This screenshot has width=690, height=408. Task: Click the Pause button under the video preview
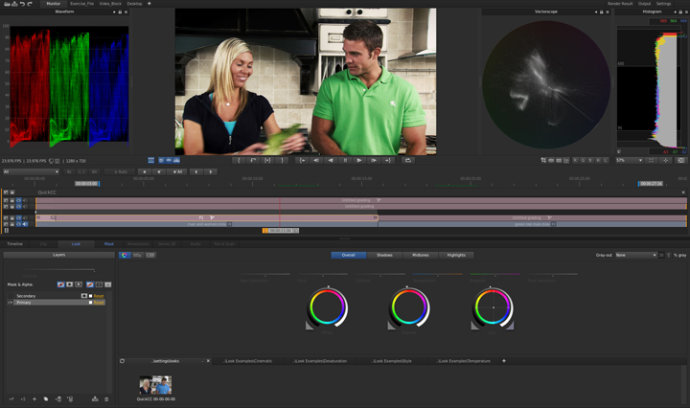[x=346, y=160]
